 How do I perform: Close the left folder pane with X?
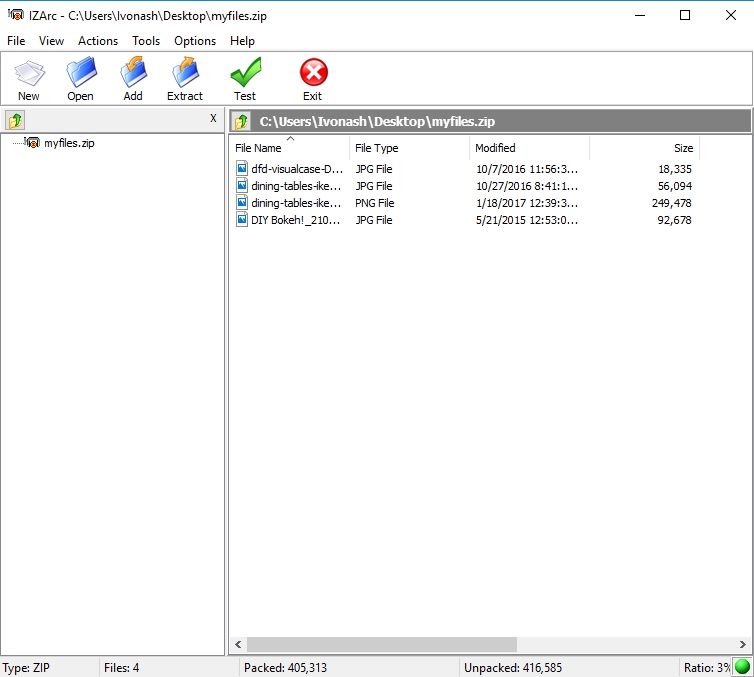click(x=214, y=118)
